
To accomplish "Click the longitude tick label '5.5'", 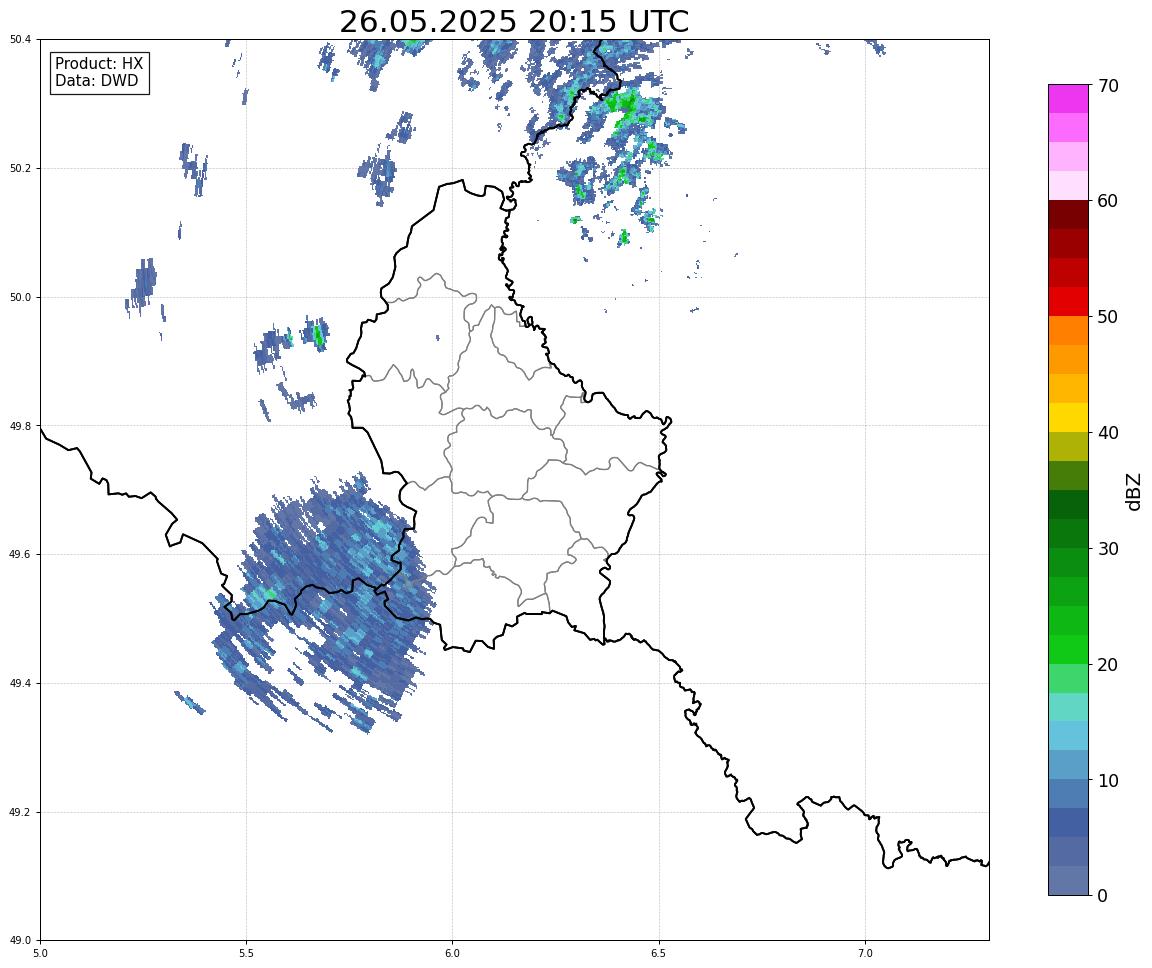I will click(x=246, y=953).
